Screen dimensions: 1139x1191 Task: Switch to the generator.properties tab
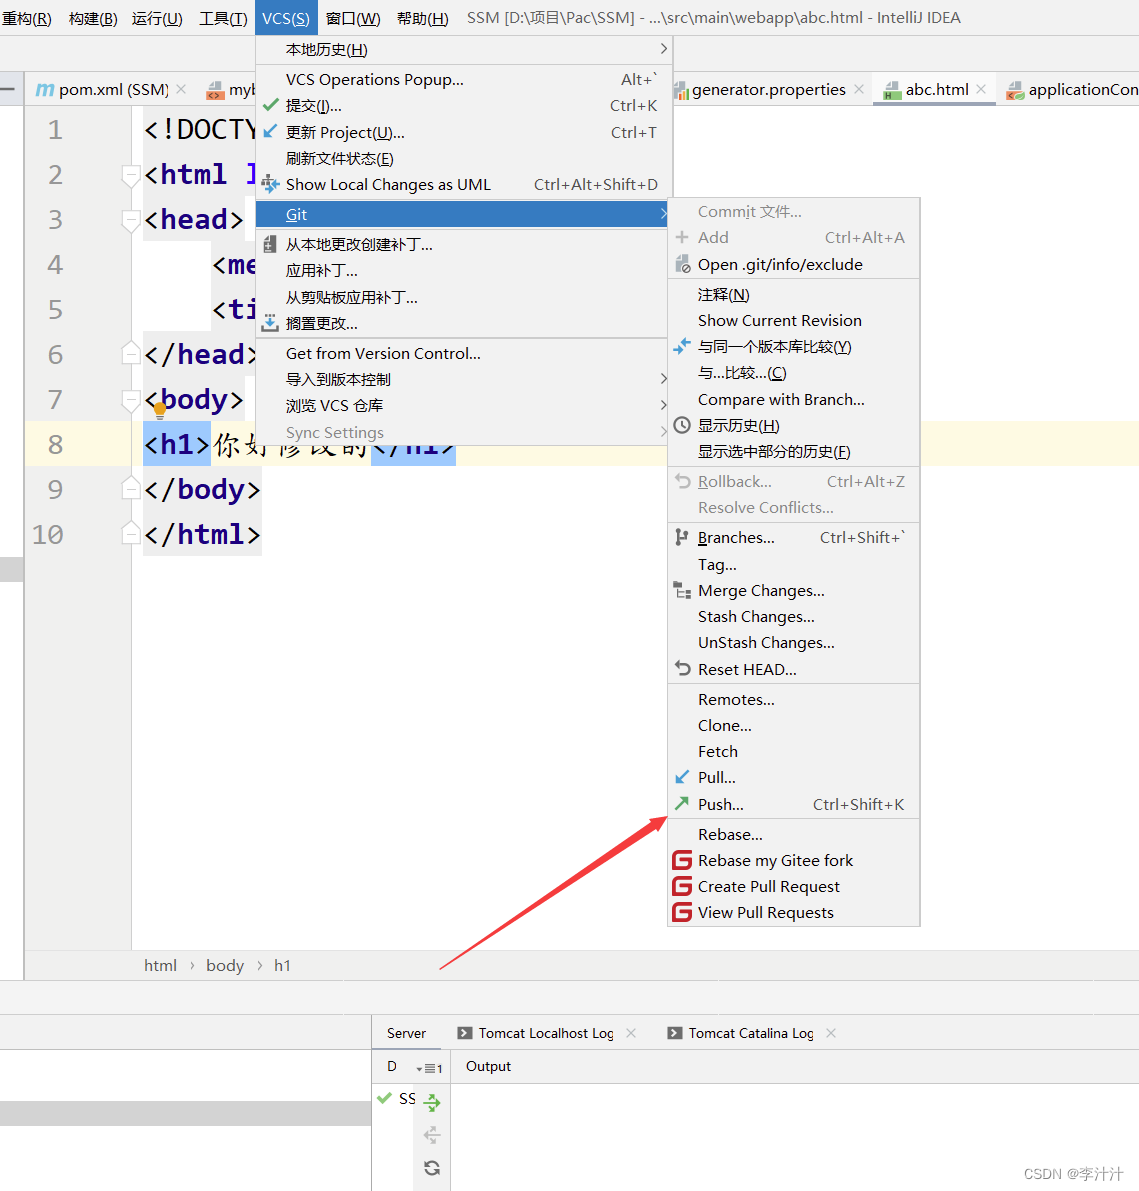(768, 90)
